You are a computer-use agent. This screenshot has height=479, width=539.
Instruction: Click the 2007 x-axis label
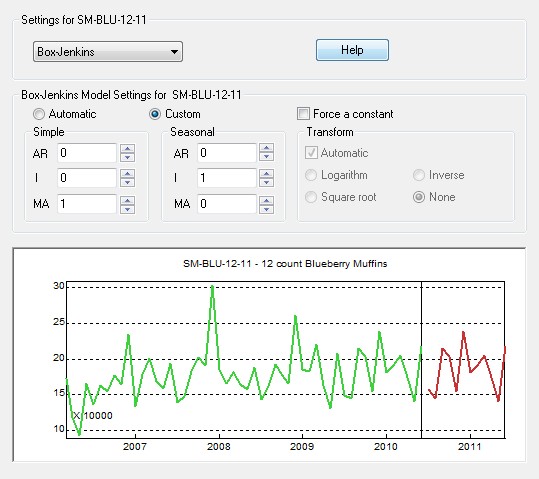(x=135, y=446)
